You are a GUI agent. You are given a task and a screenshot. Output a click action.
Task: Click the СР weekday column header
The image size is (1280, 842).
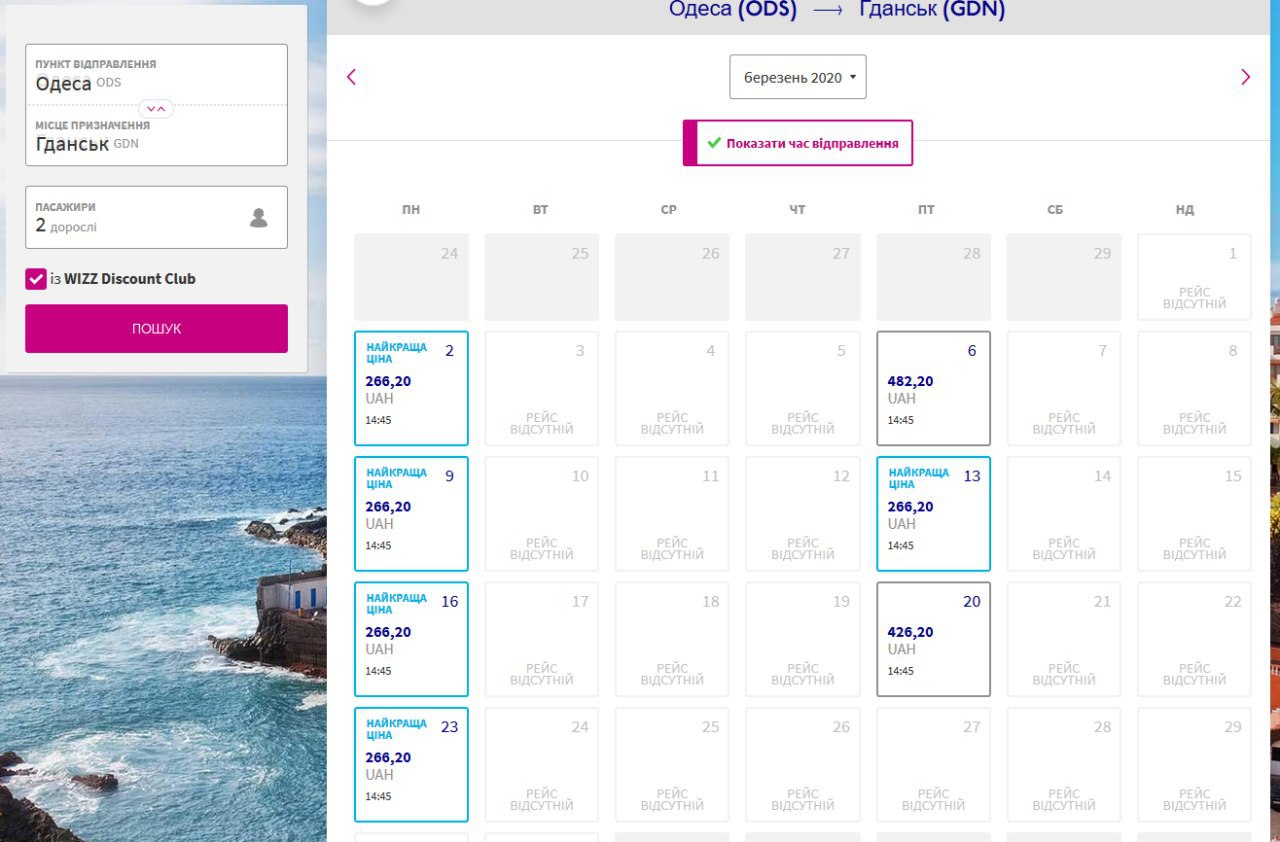669,210
